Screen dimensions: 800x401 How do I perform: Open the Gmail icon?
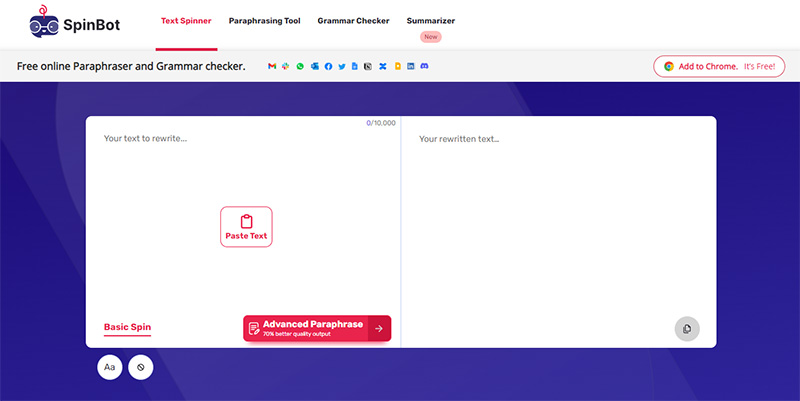[x=272, y=66]
